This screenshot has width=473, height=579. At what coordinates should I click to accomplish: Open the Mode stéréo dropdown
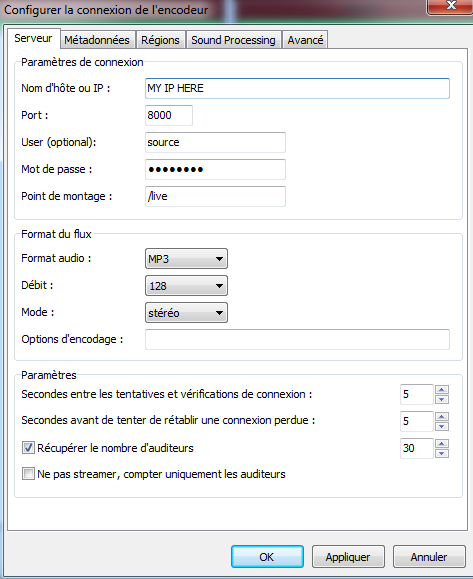point(186,312)
